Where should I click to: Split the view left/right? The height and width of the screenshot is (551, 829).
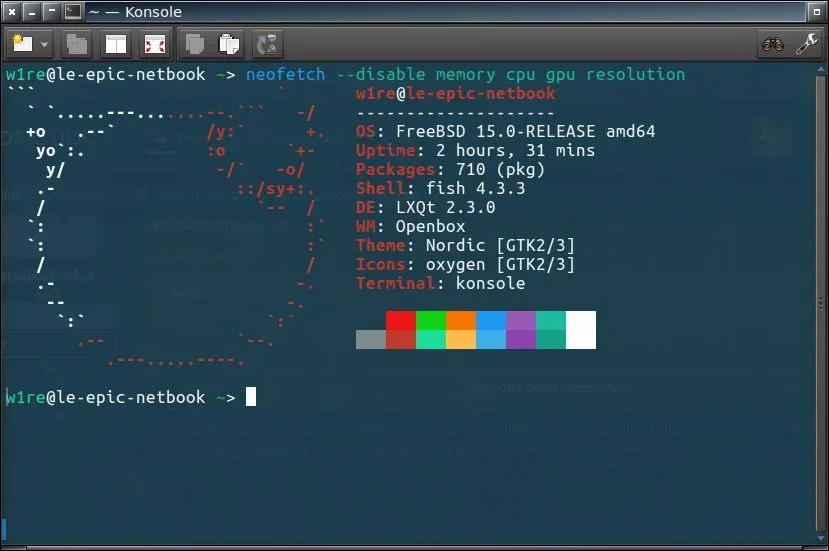pos(116,44)
